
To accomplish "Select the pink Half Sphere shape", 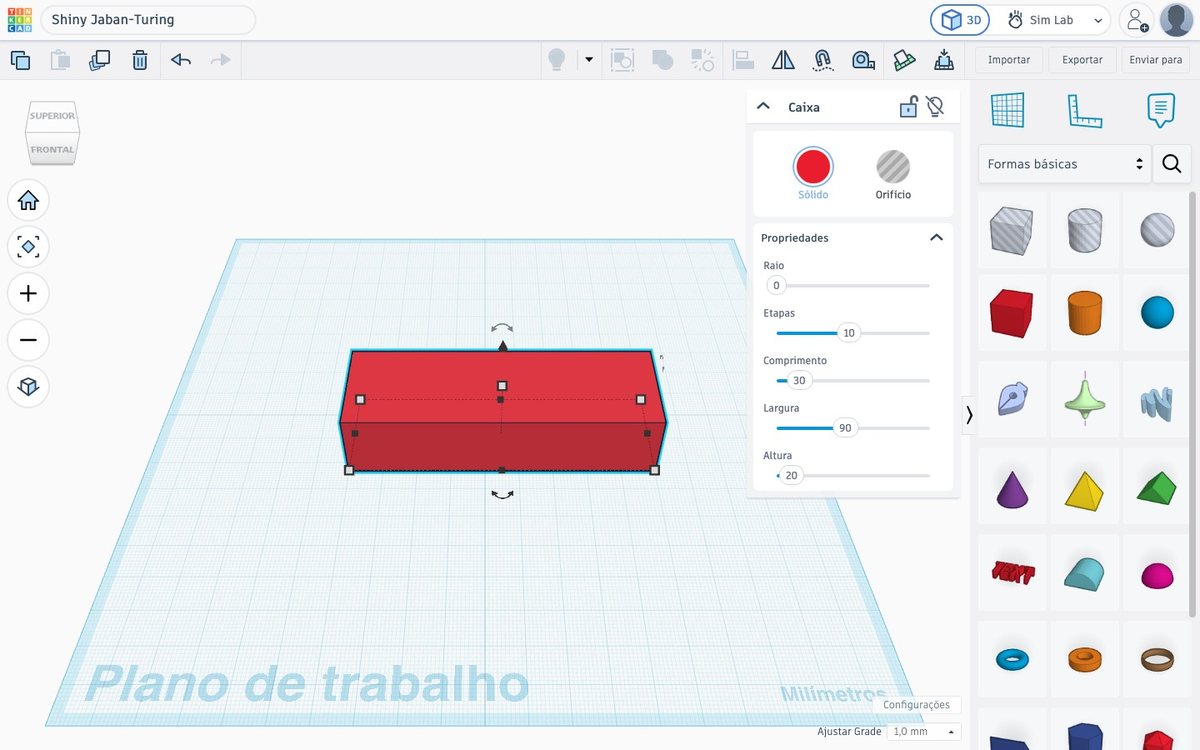I will [x=1157, y=575].
